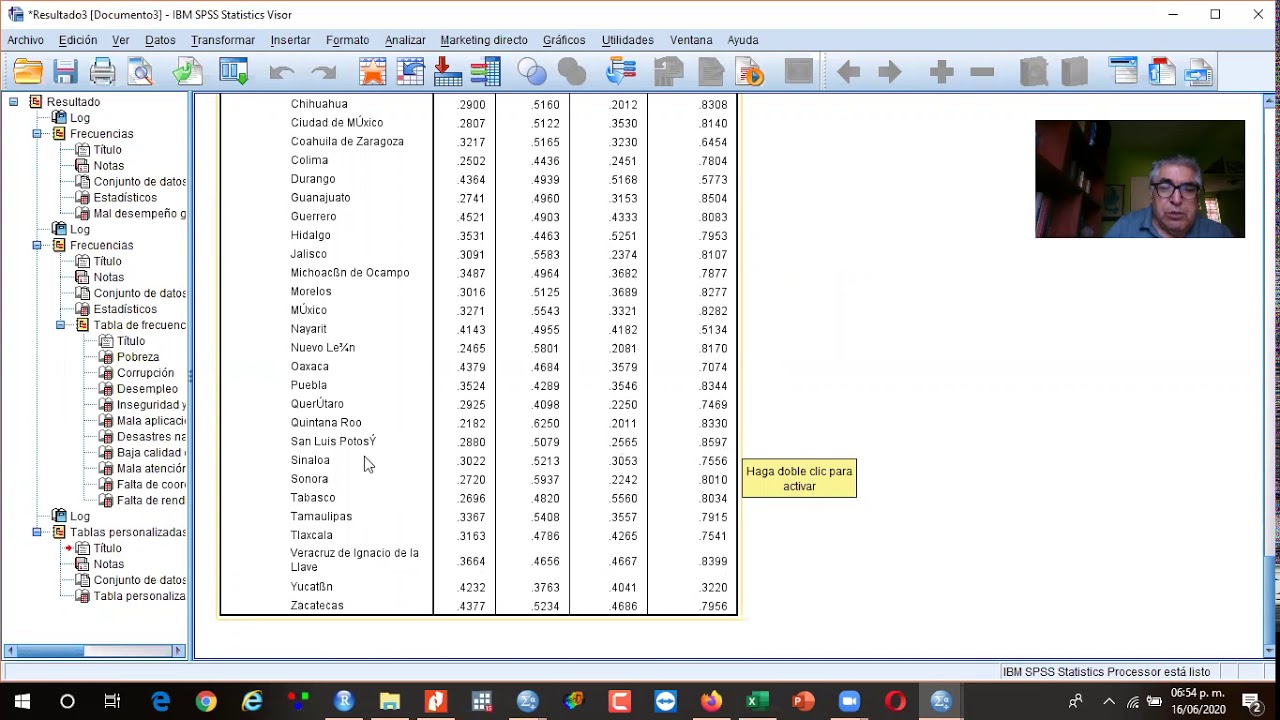The width and height of the screenshot is (1280, 720).
Task: Undo the last action using the undo arrow
Action: tap(281, 72)
